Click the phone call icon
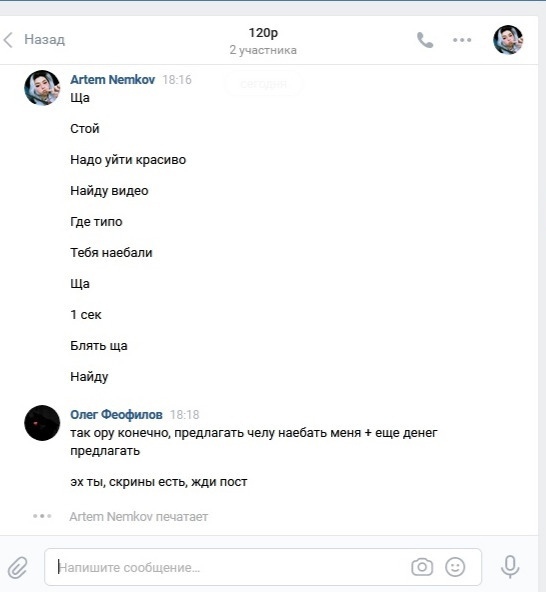The image size is (546, 592). pyautogui.click(x=425, y=40)
